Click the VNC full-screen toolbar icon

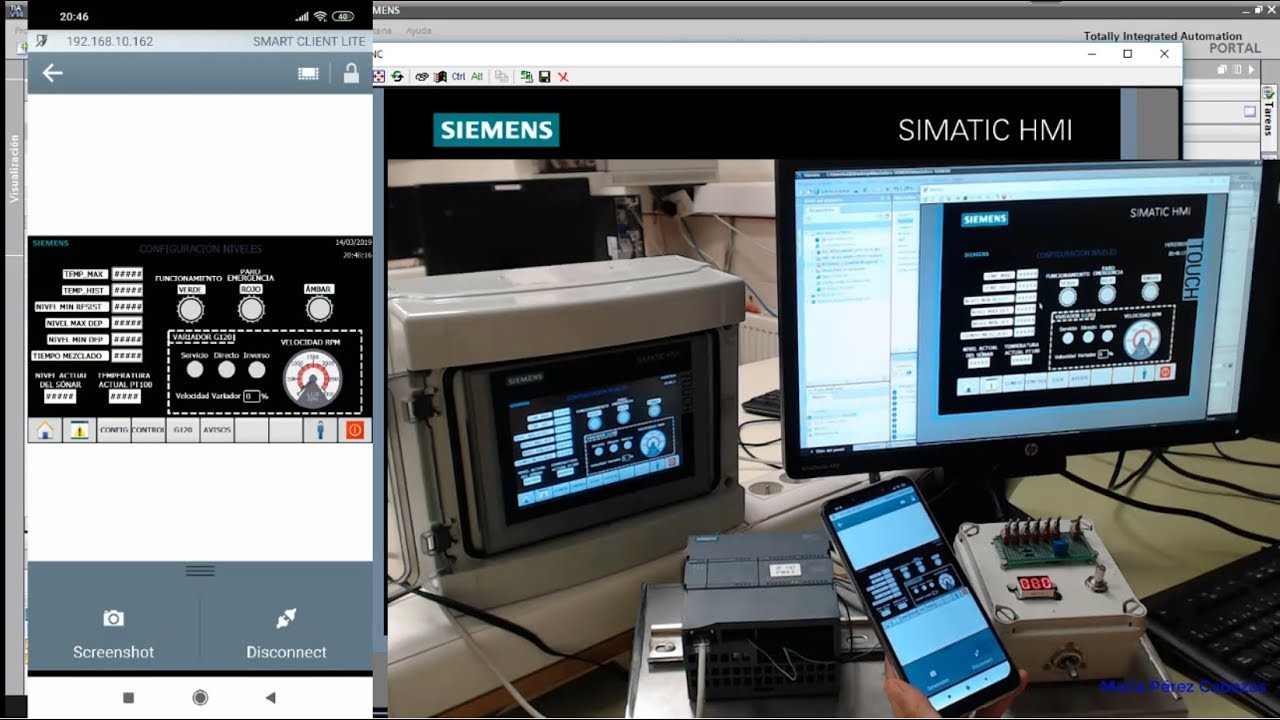click(x=378, y=76)
